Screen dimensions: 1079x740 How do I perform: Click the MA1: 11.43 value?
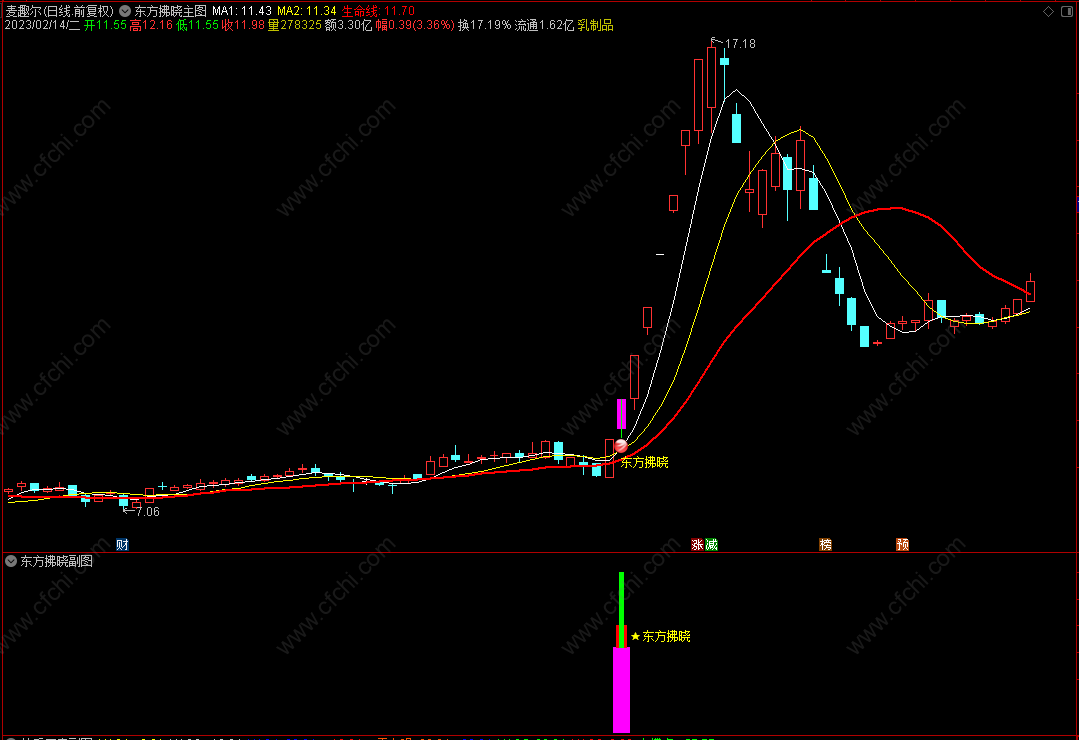point(242,11)
